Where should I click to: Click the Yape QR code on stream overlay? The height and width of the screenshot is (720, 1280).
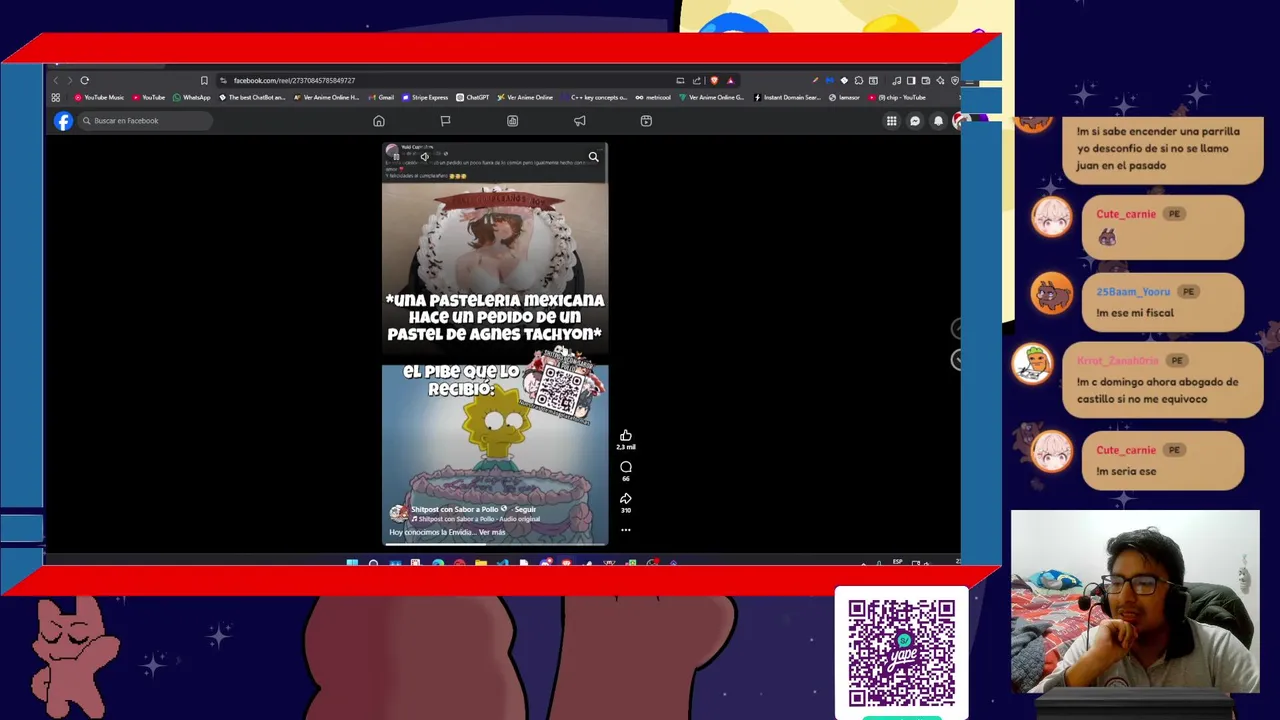[x=902, y=653]
